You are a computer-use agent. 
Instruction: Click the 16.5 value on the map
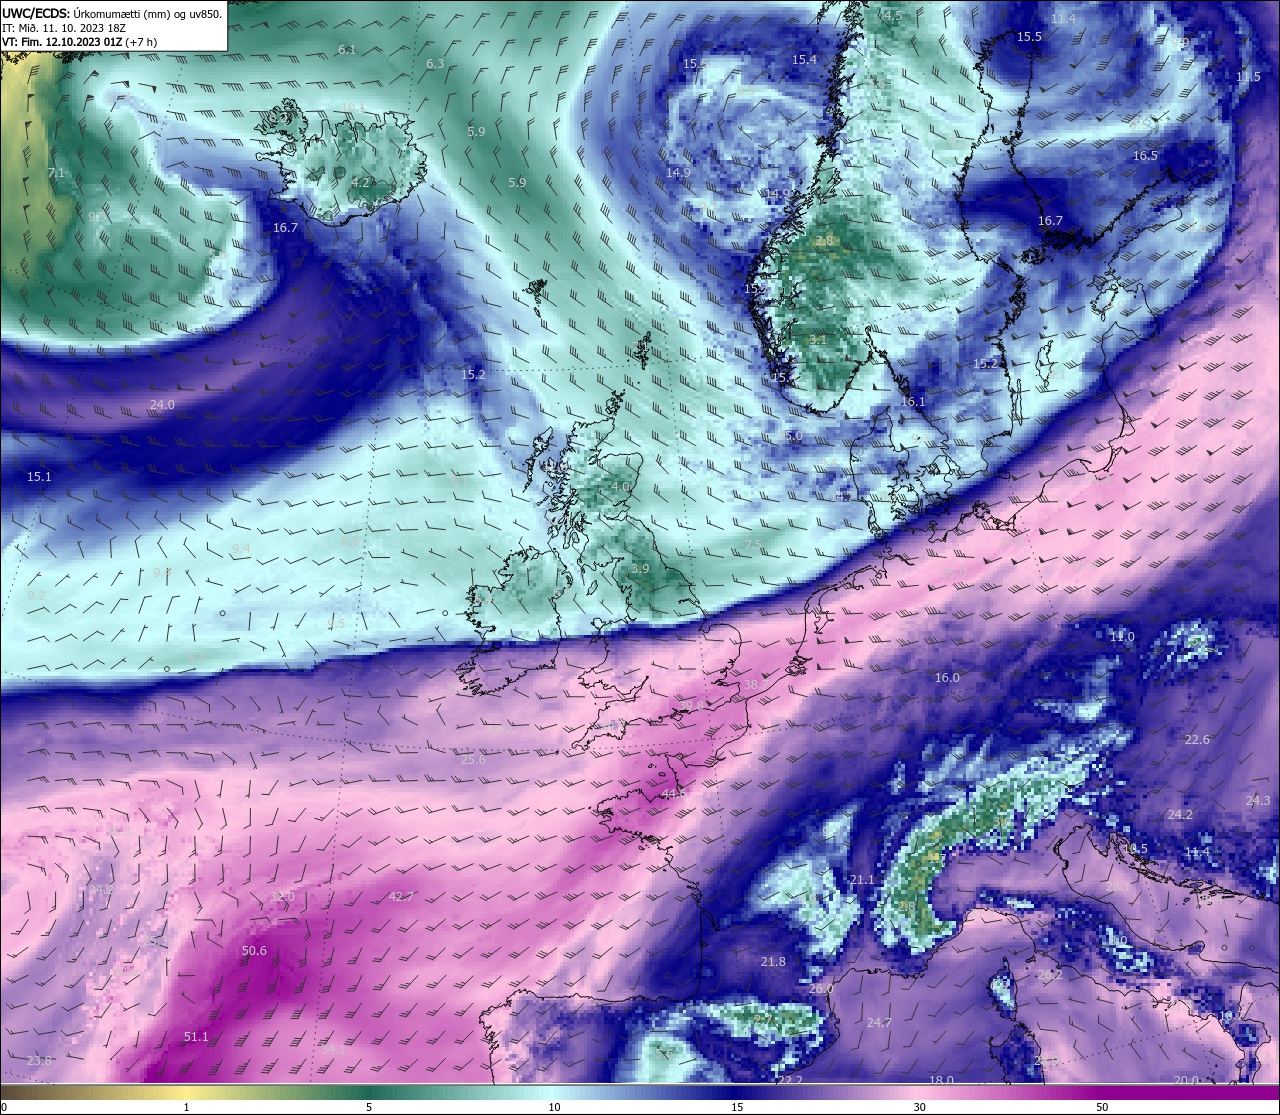[x=1145, y=156]
